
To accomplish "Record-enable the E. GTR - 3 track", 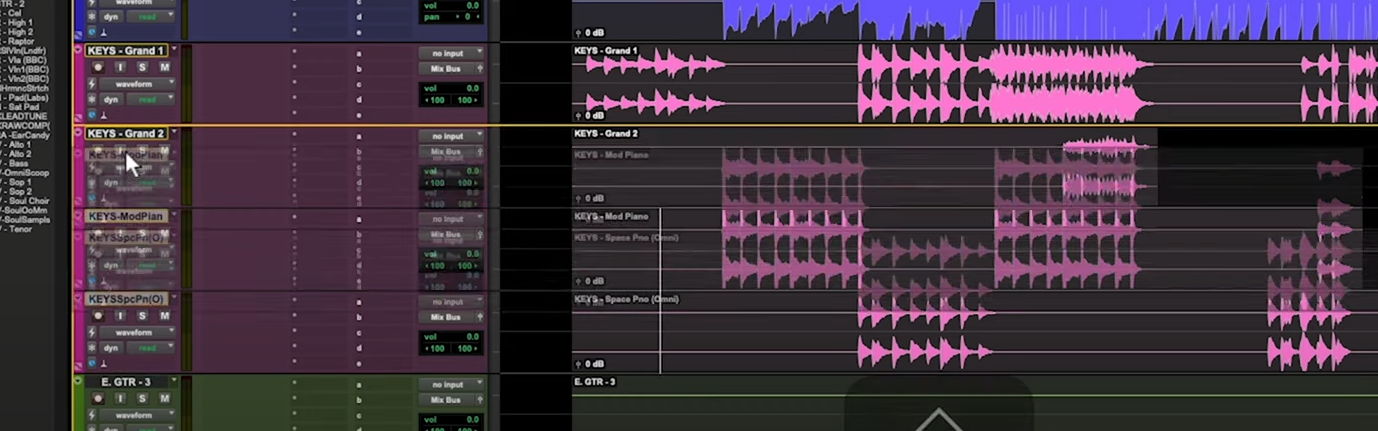I will 98,398.
